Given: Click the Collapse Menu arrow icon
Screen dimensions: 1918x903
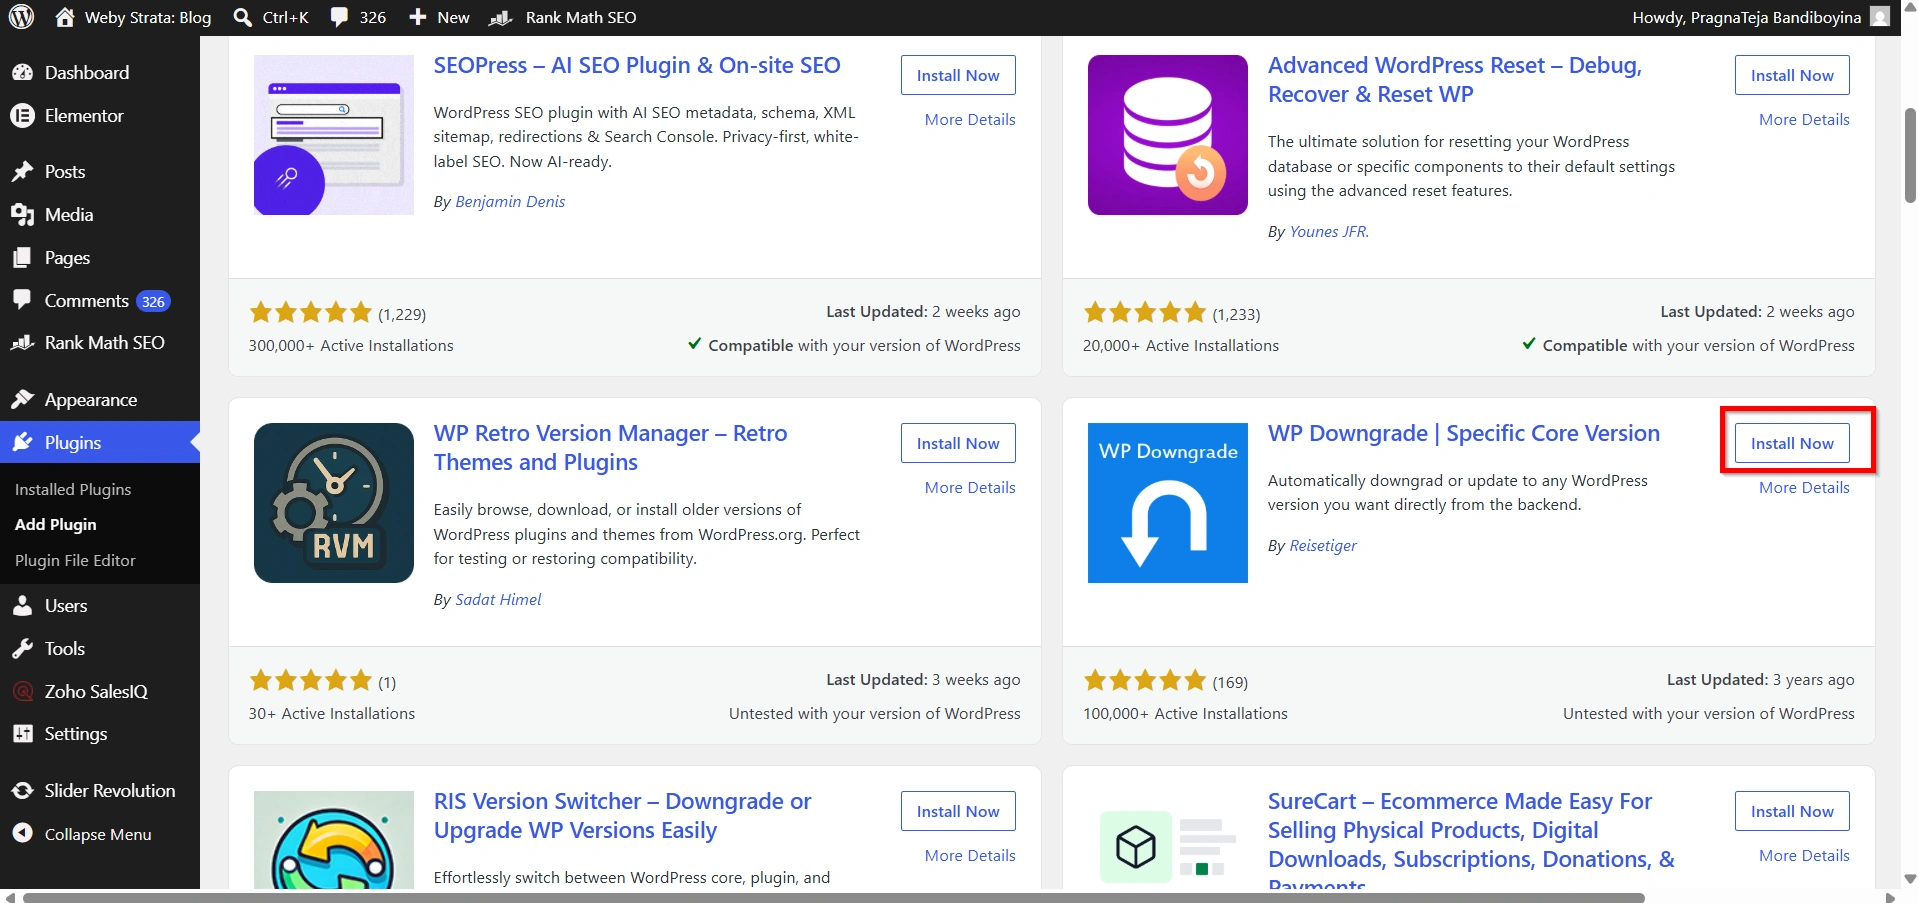Looking at the screenshot, I should (x=22, y=833).
